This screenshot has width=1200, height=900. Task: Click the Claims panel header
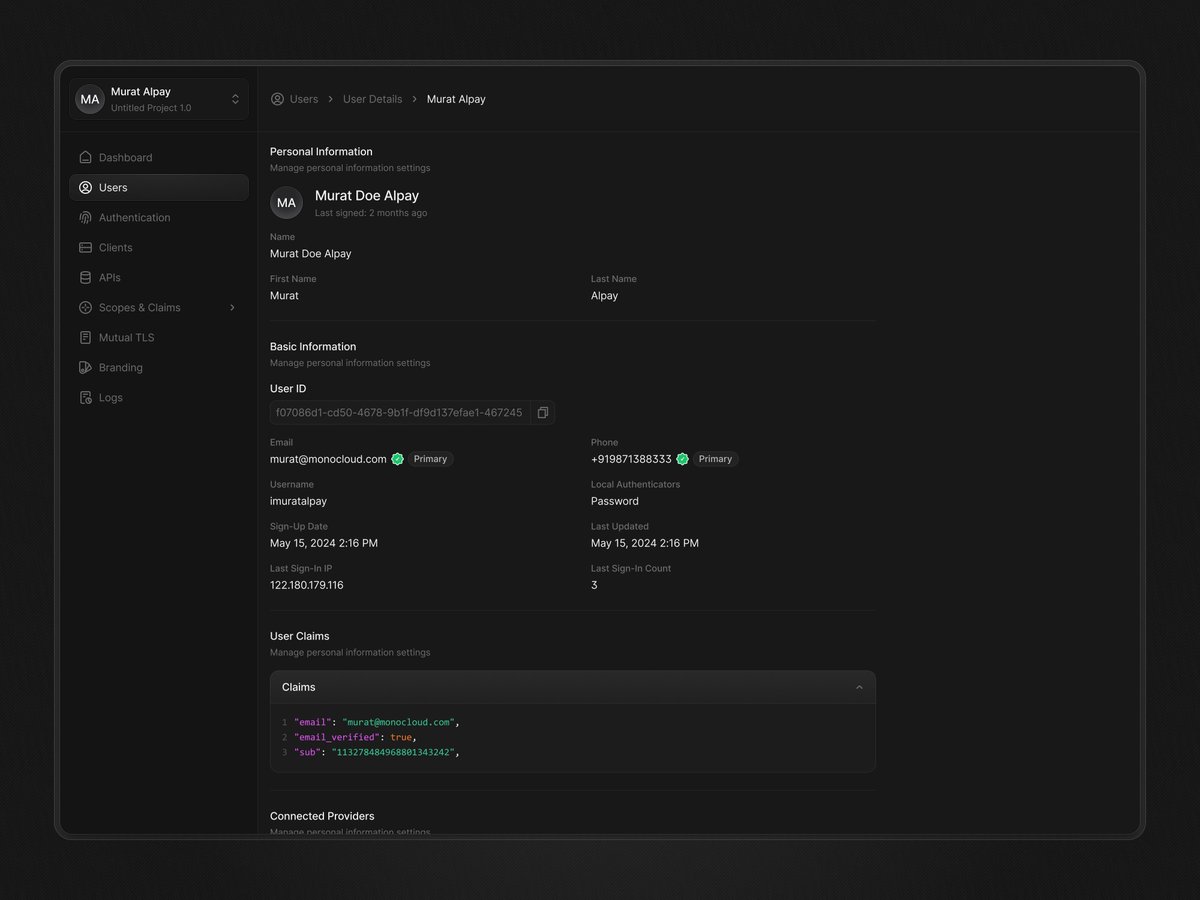point(573,687)
